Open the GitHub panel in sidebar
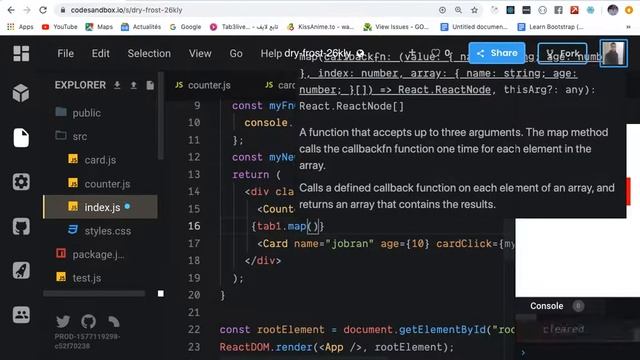The height and width of the screenshot is (360, 640). [x=21, y=226]
